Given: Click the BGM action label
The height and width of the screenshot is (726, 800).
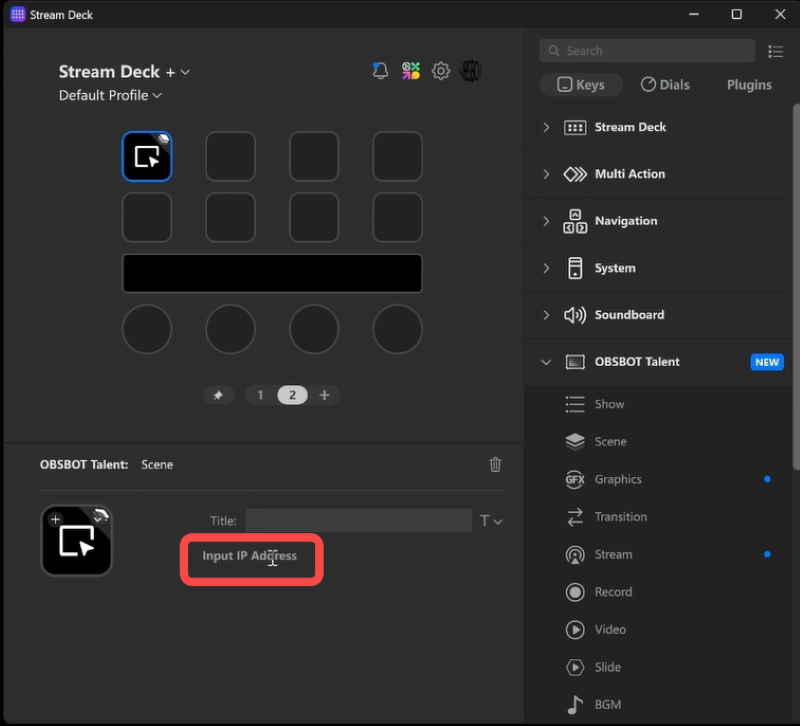Looking at the screenshot, I should click(608, 705).
